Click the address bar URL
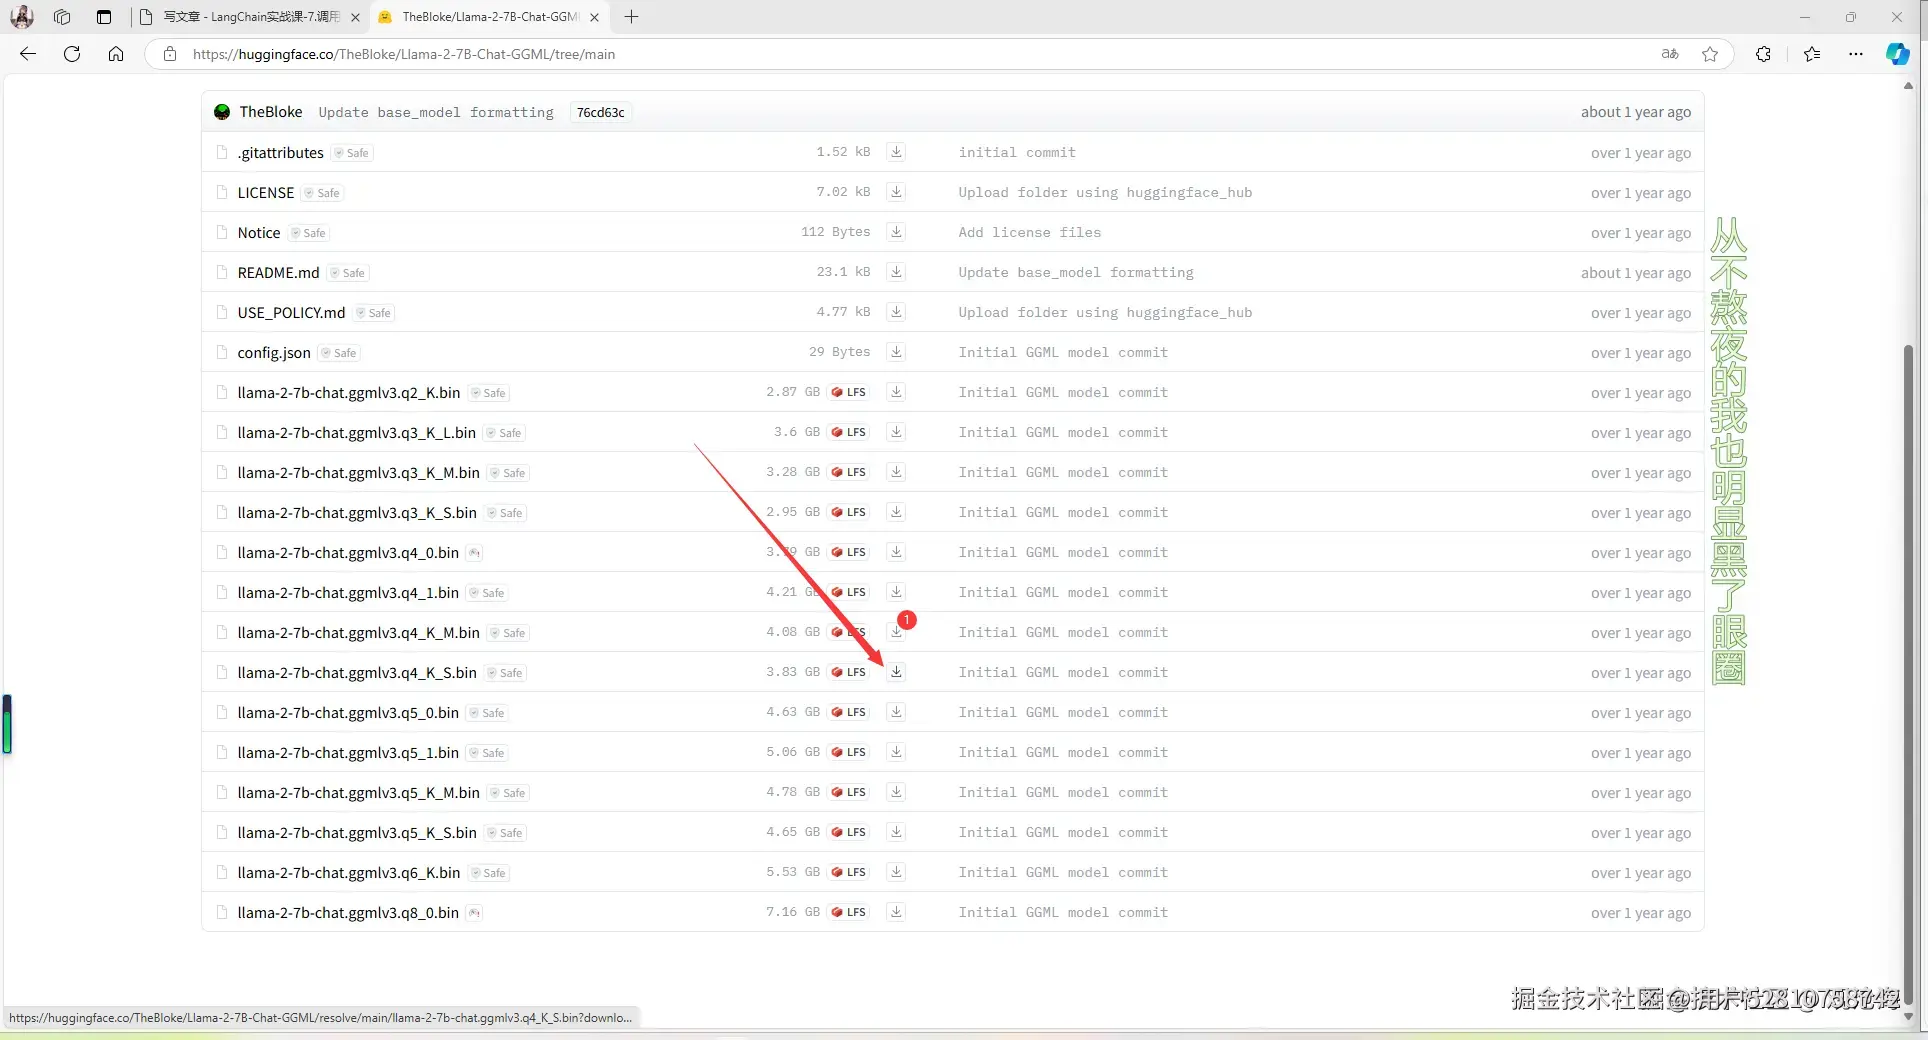Screen dimensions: 1928x1040 (x=404, y=54)
